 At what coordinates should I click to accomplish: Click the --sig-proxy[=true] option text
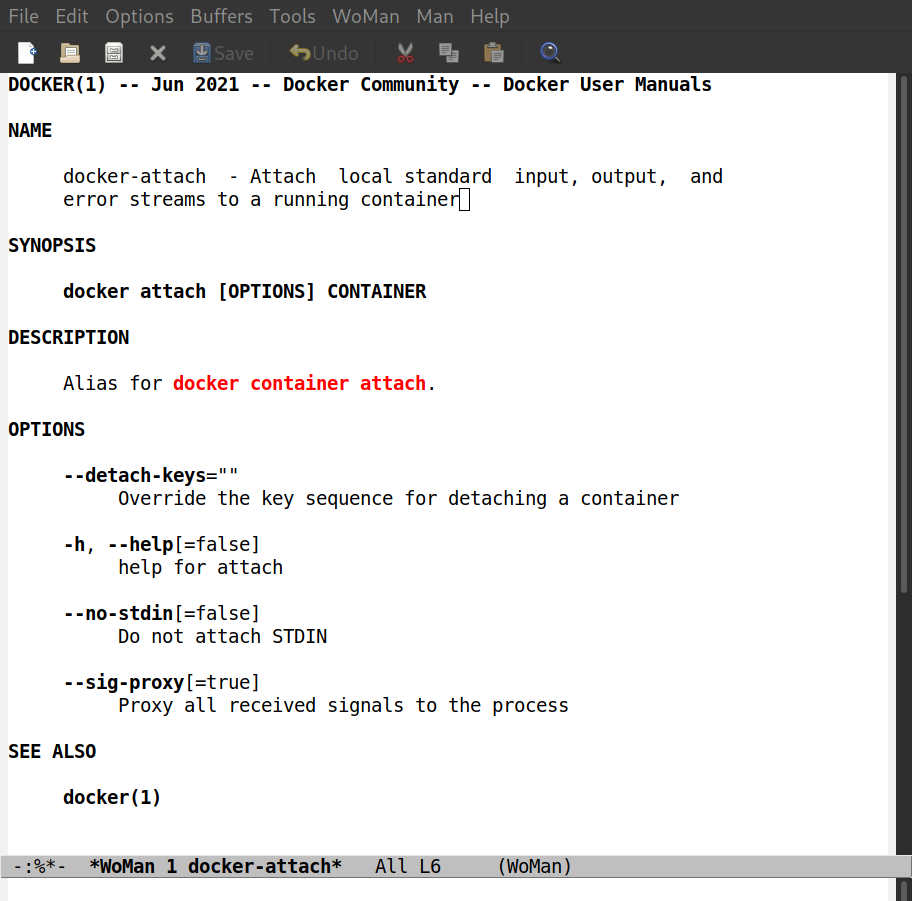161,682
